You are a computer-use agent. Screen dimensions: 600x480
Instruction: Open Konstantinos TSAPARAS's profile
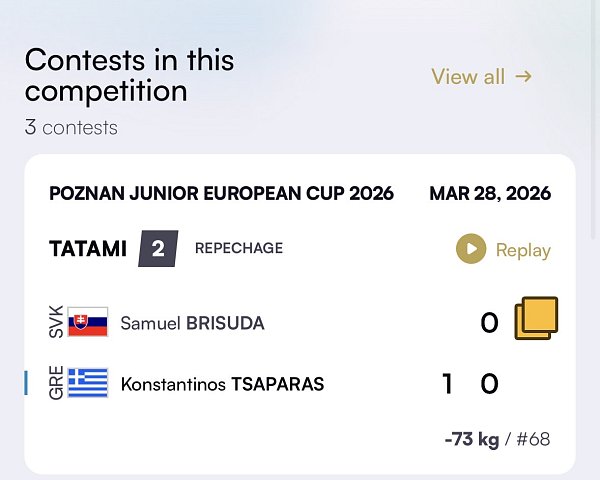coord(222,384)
